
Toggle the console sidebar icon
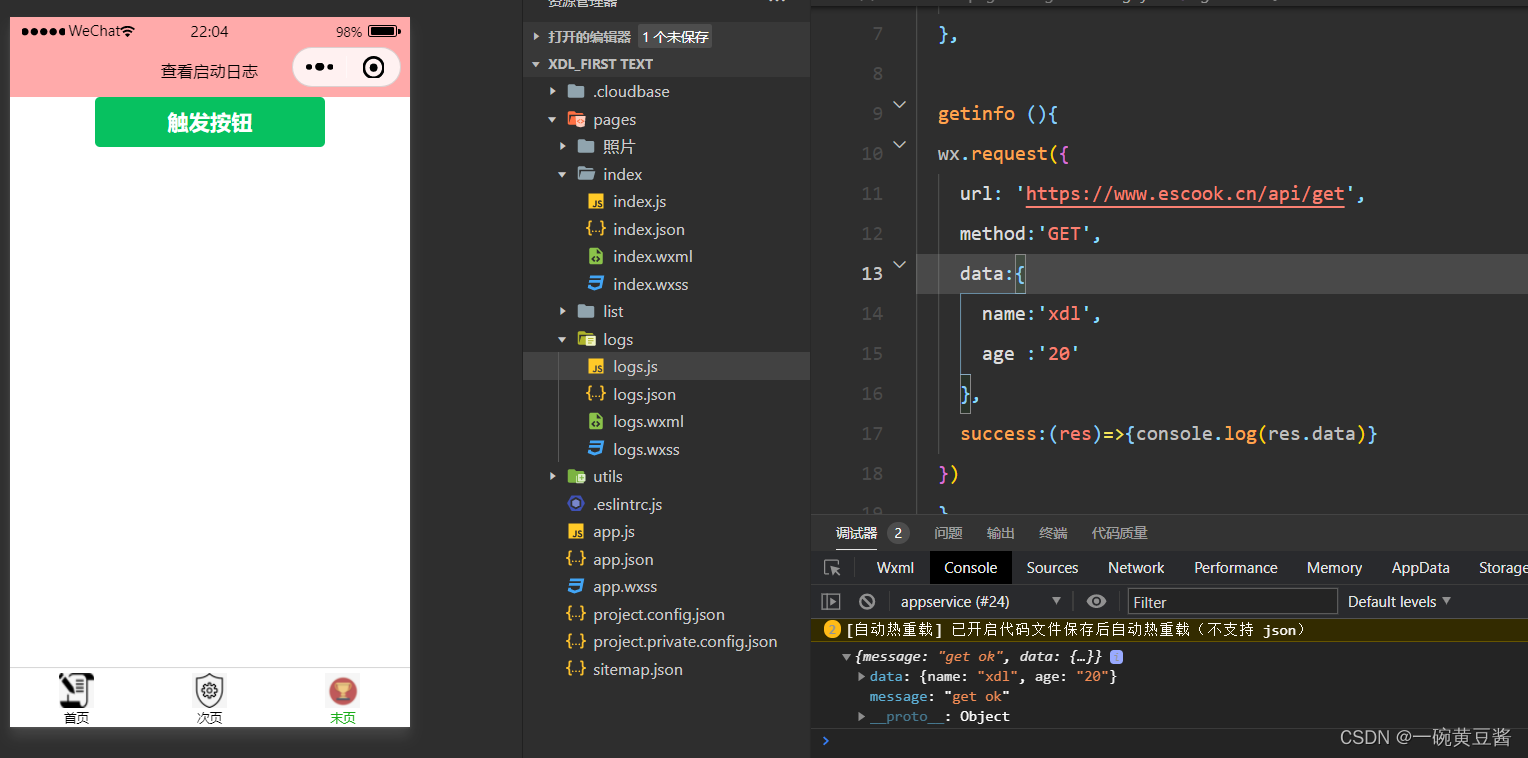coord(831,601)
